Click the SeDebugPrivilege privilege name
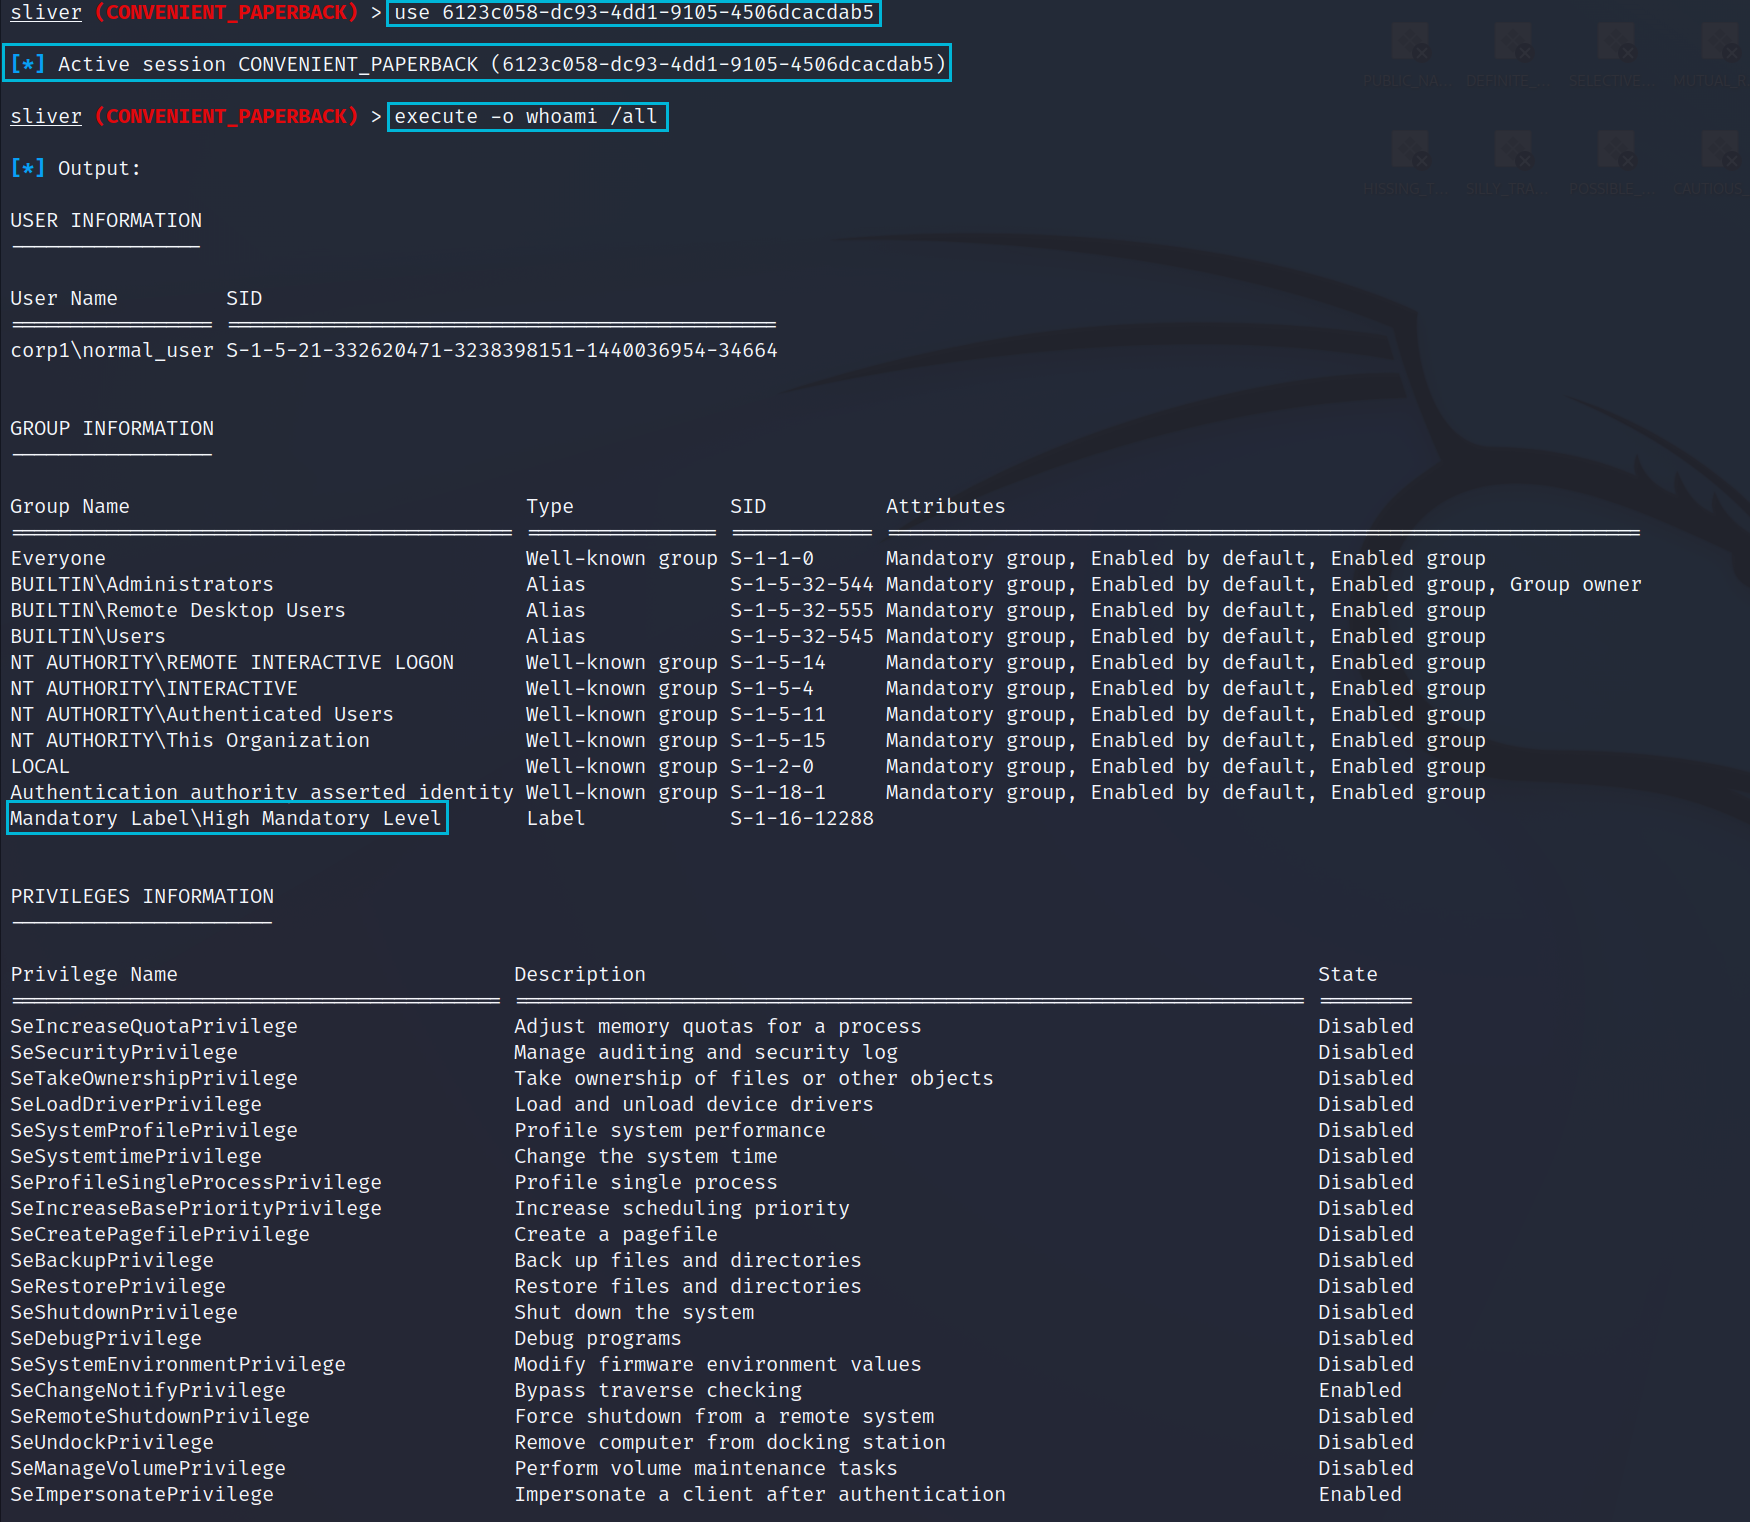Image resolution: width=1750 pixels, height=1522 pixels. (106, 1339)
